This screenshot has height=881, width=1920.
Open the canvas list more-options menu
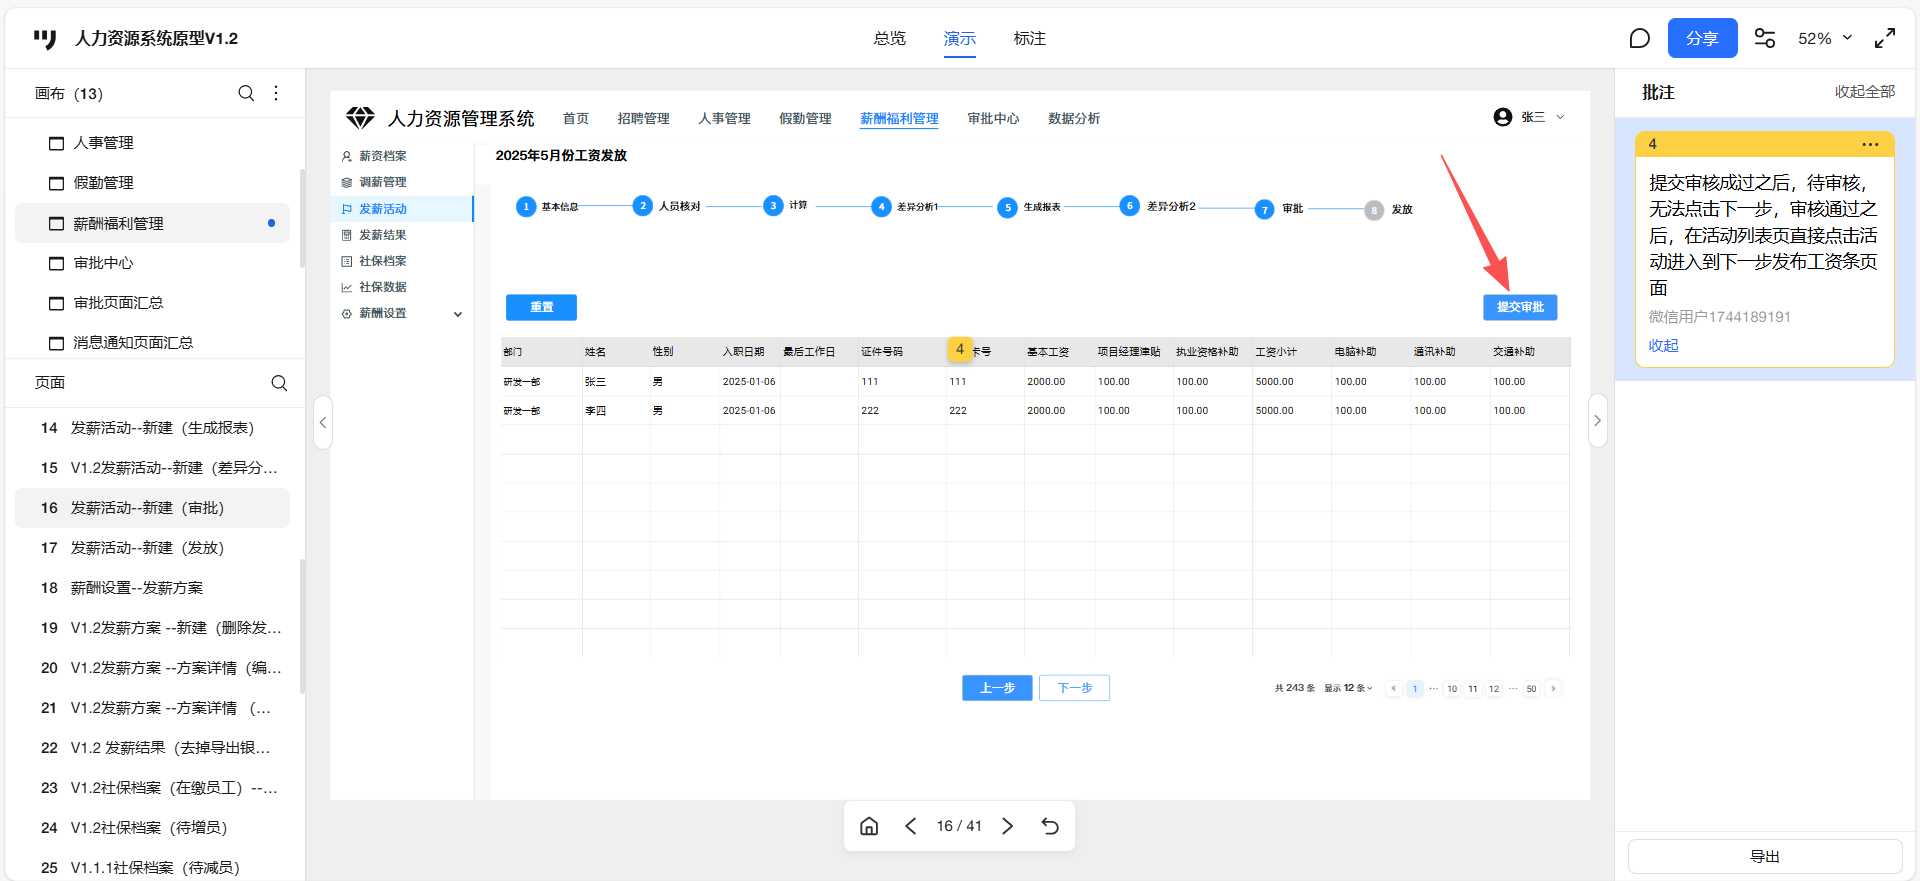point(276,93)
